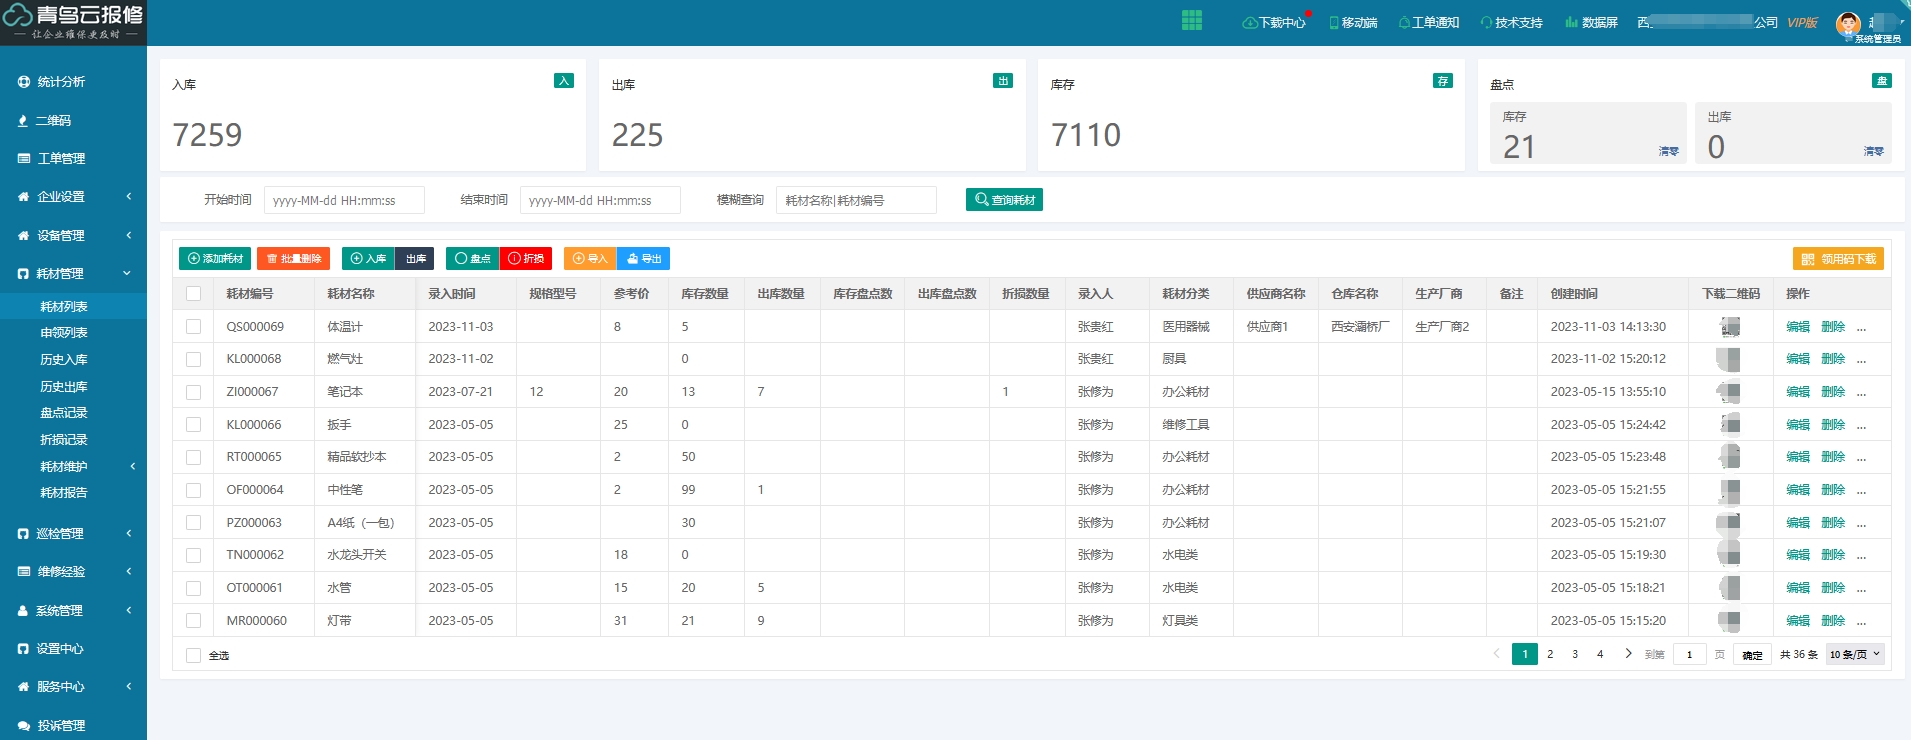This screenshot has height=740, width=1911.
Task: Open 工单通知 notification bell
Action: click(x=1404, y=23)
